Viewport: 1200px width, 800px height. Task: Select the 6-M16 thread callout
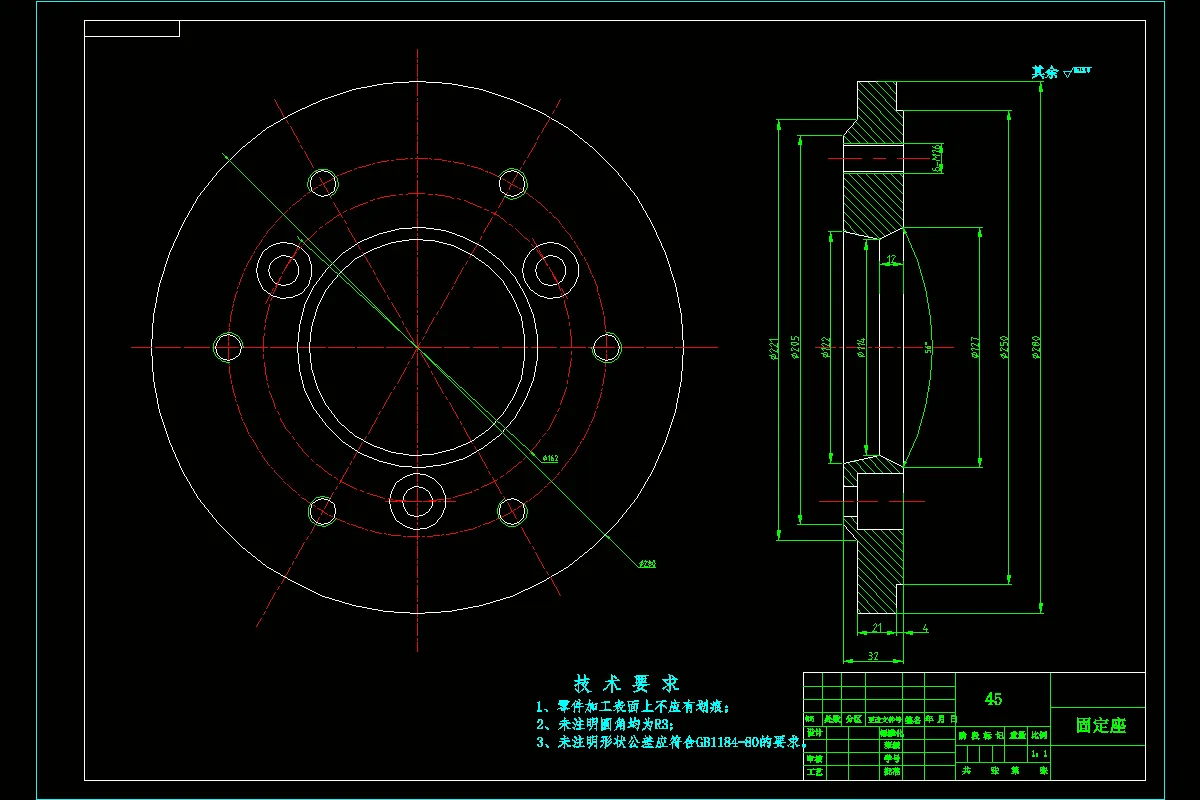point(938,157)
